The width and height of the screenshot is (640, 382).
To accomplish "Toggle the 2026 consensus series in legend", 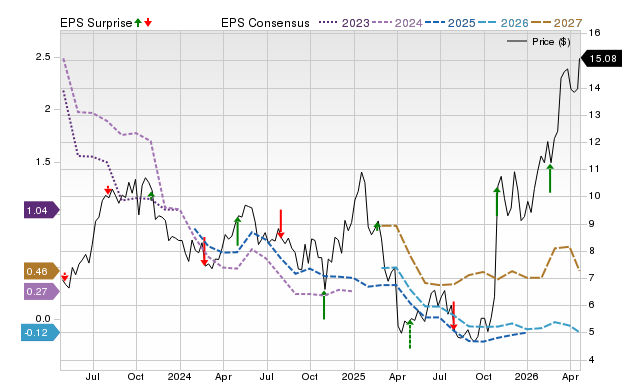I will pos(503,23).
